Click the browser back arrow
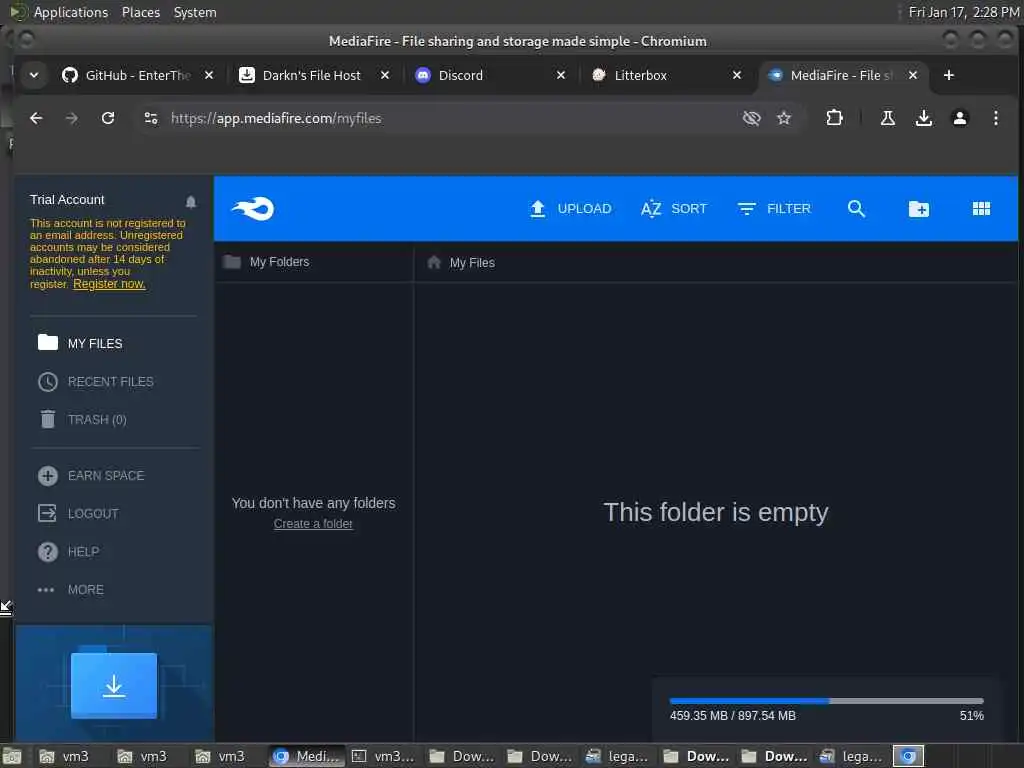 click(x=37, y=118)
